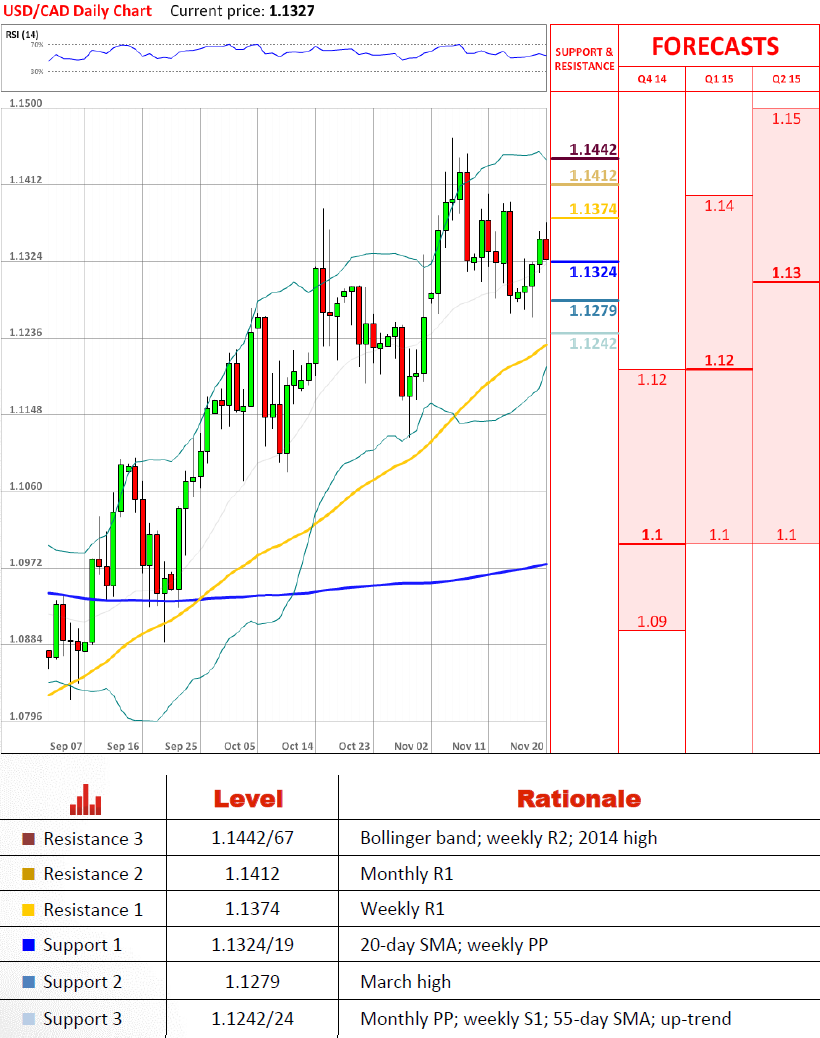820x1038 pixels.
Task: Select the Q1 15 forecast column header
Action: click(719, 79)
